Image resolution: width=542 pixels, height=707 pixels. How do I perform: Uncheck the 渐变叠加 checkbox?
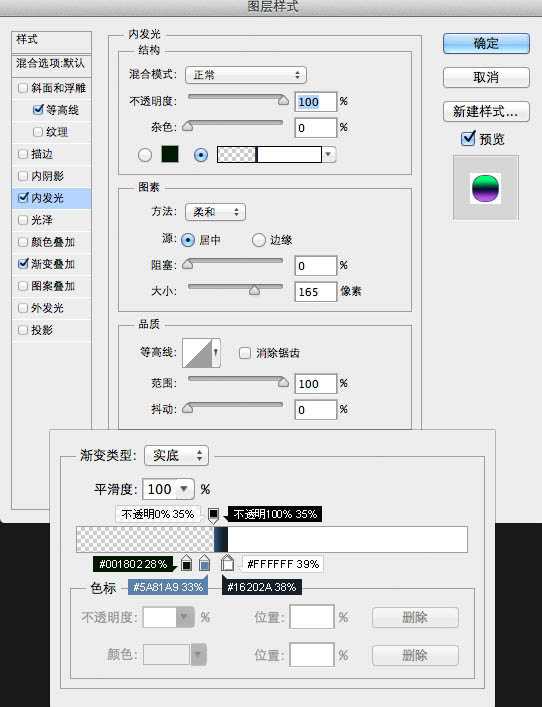point(23,264)
